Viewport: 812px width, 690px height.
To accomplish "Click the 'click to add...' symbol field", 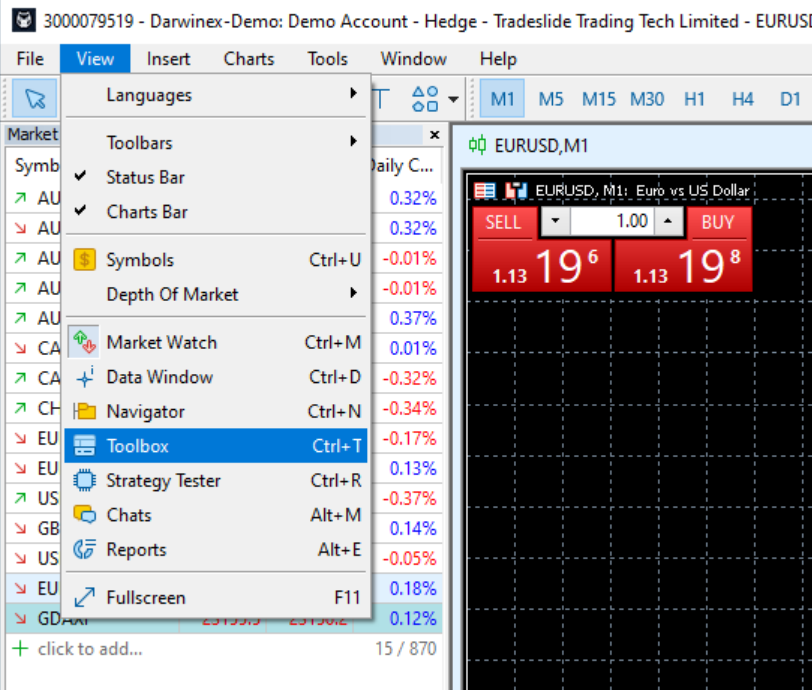I will coord(90,649).
